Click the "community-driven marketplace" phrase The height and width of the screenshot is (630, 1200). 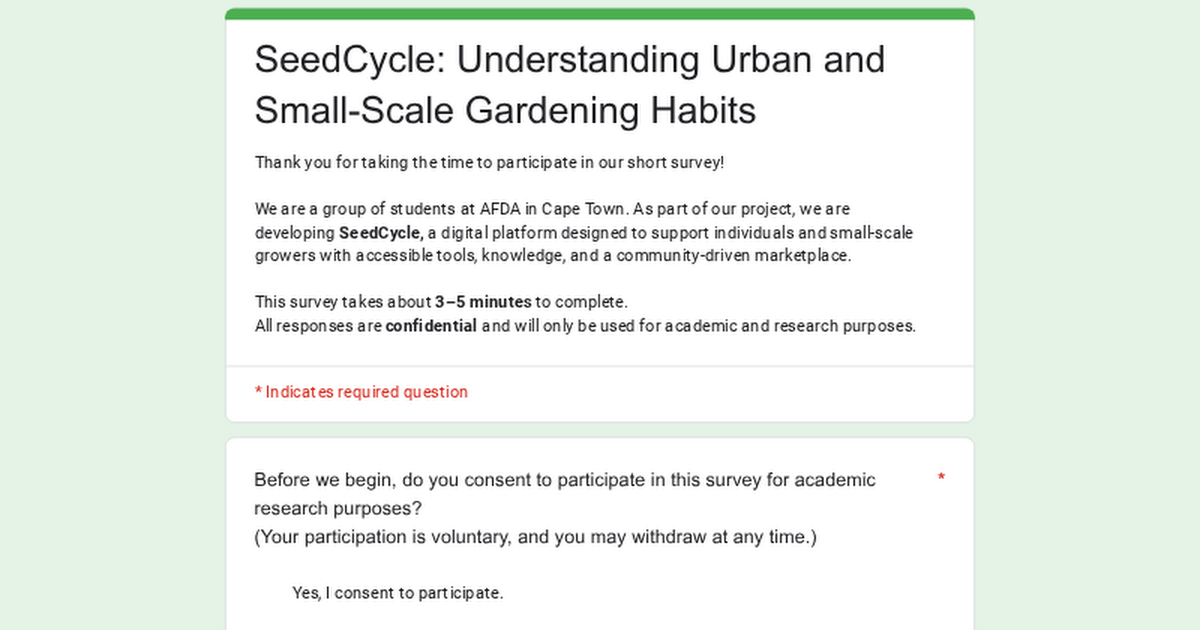click(733, 256)
